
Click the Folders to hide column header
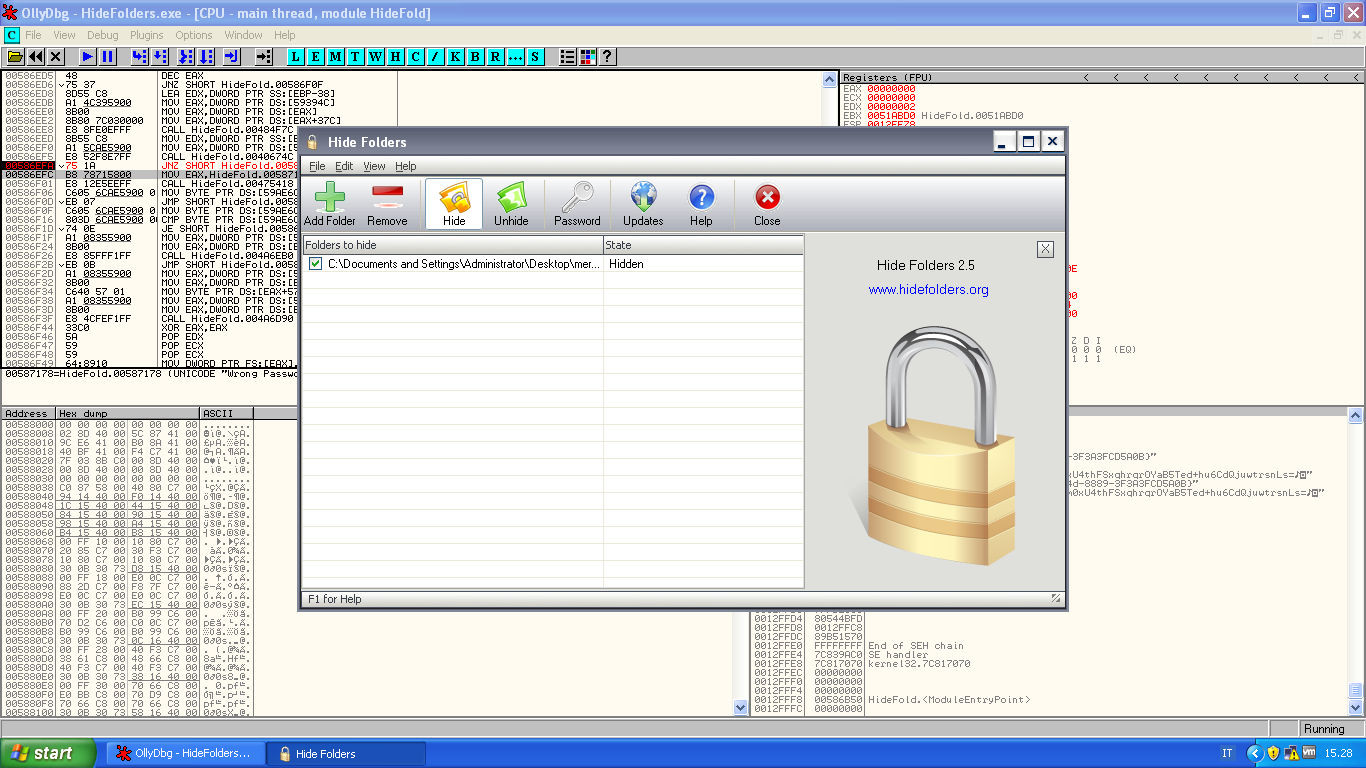[453, 245]
